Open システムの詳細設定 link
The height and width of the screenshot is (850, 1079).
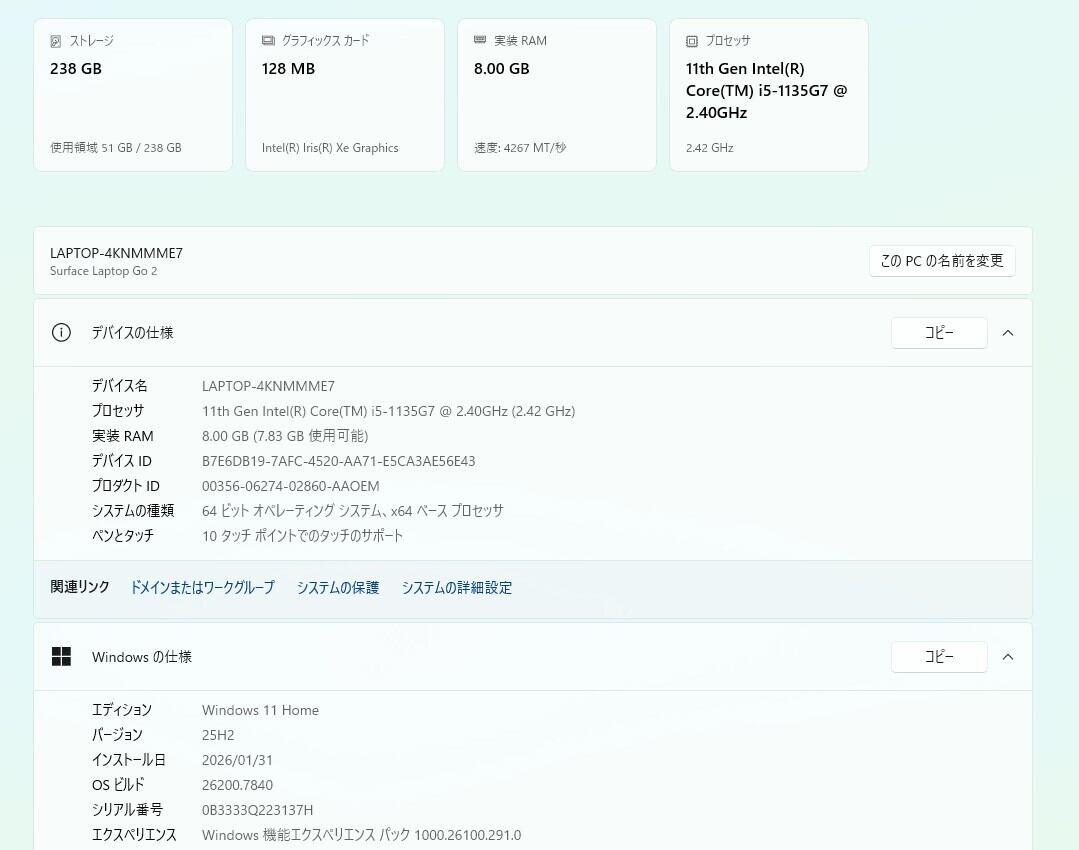tap(457, 588)
